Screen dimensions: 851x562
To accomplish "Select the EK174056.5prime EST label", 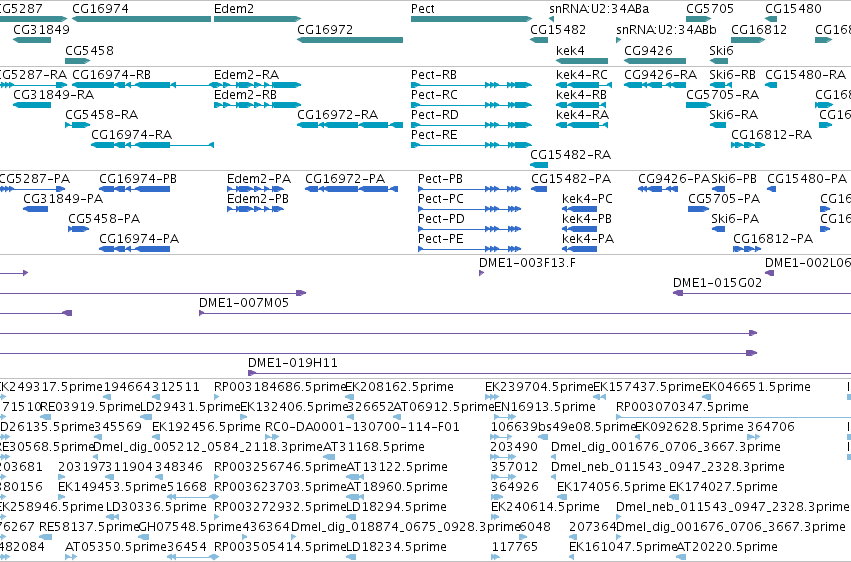I will click(x=611, y=487).
